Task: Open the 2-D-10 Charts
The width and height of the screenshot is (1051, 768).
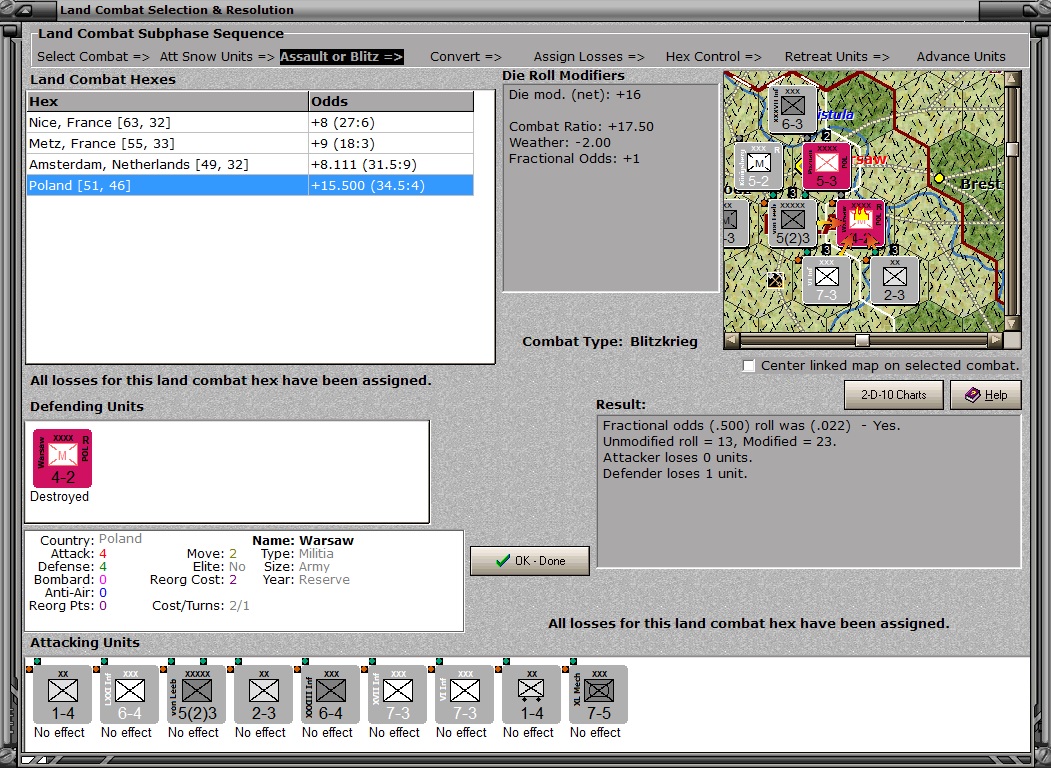Action: (x=893, y=395)
